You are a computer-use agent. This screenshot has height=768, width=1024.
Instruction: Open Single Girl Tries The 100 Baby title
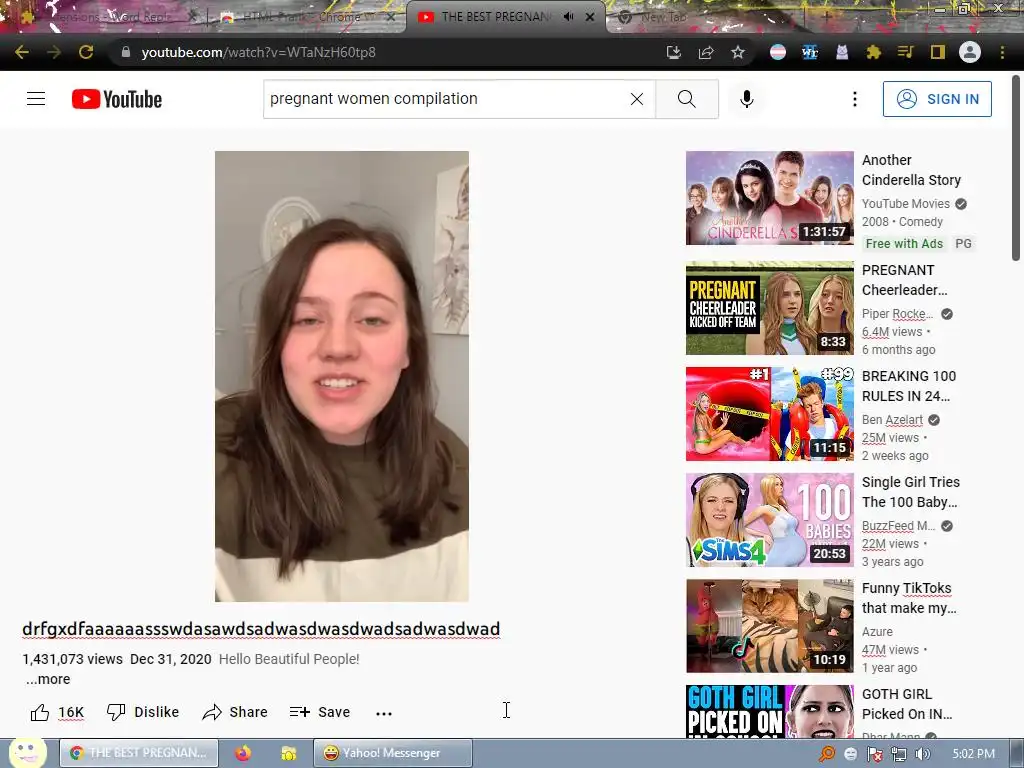910,492
